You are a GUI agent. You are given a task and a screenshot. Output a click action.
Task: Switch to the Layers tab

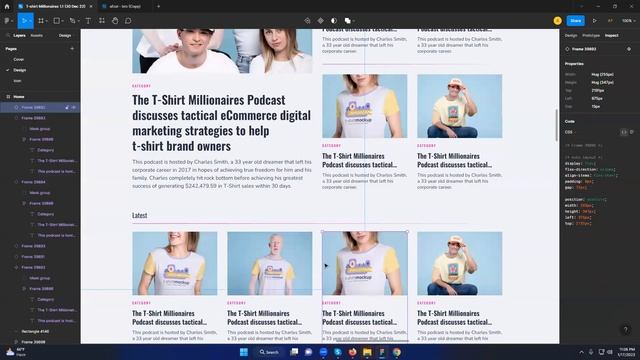pos(19,36)
